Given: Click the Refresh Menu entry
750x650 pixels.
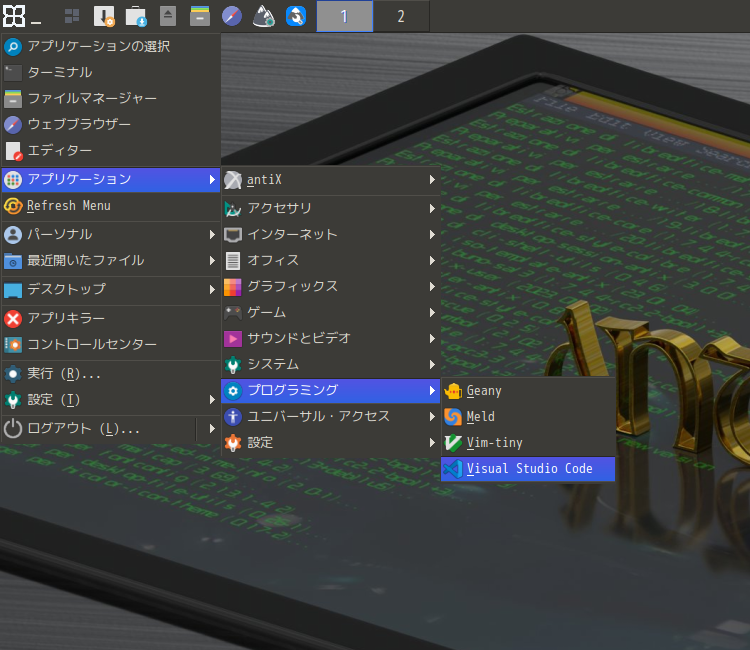Looking at the screenshot, I should 111,206.
